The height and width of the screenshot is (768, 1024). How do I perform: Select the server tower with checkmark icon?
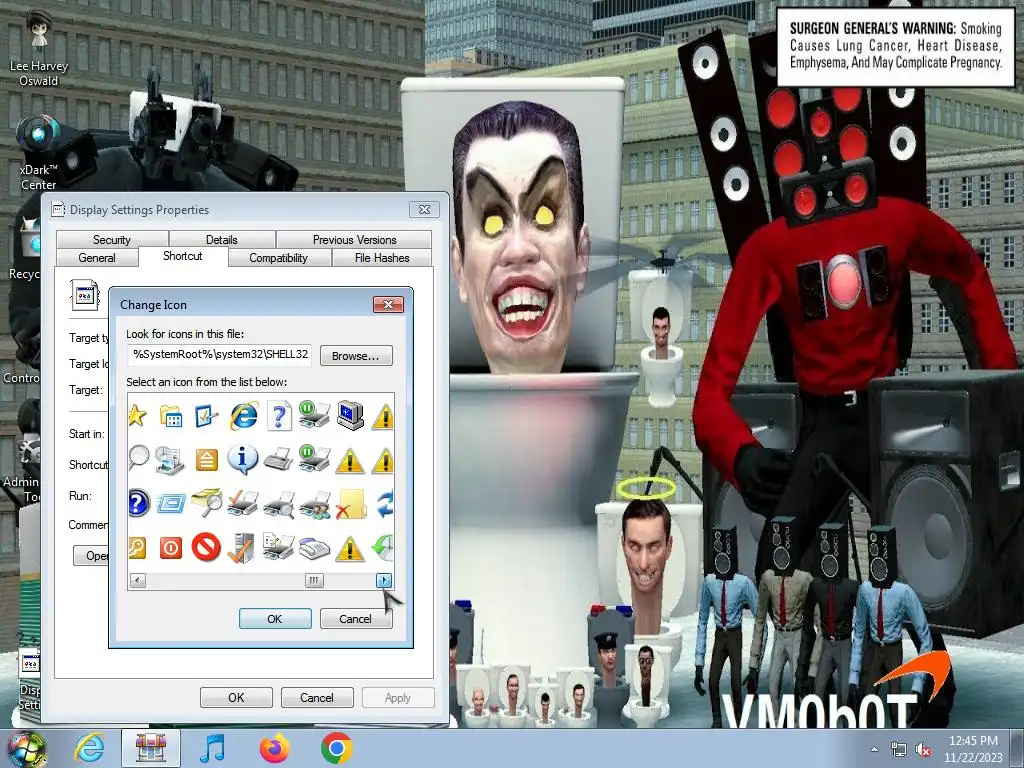[x=241, y=547]
